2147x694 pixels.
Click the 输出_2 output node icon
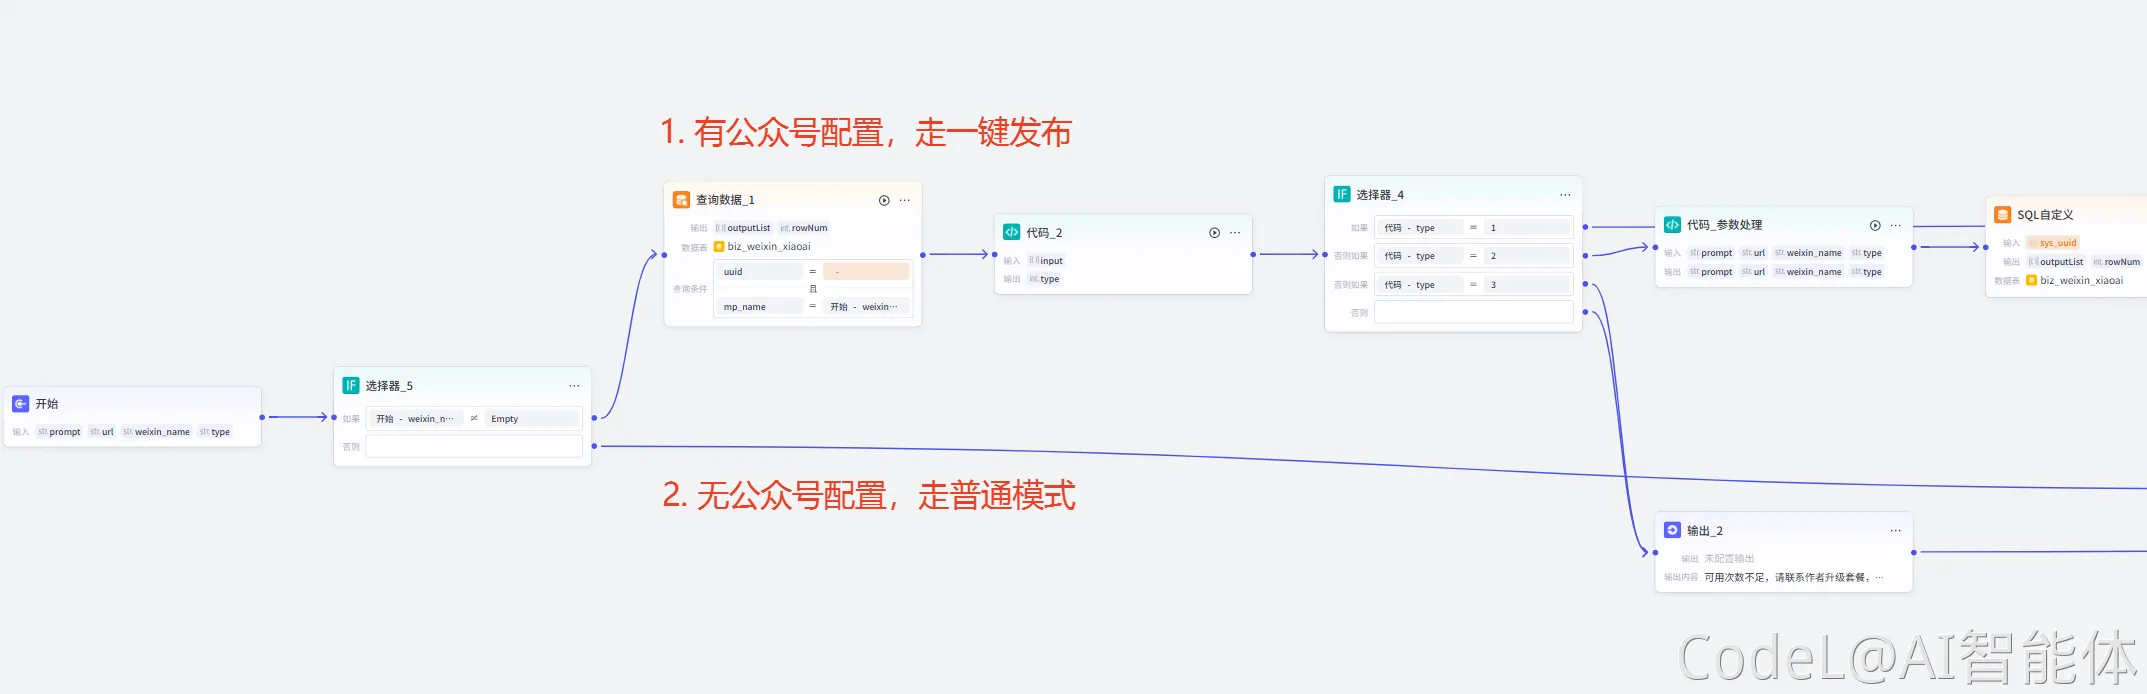pos(1672,531)
